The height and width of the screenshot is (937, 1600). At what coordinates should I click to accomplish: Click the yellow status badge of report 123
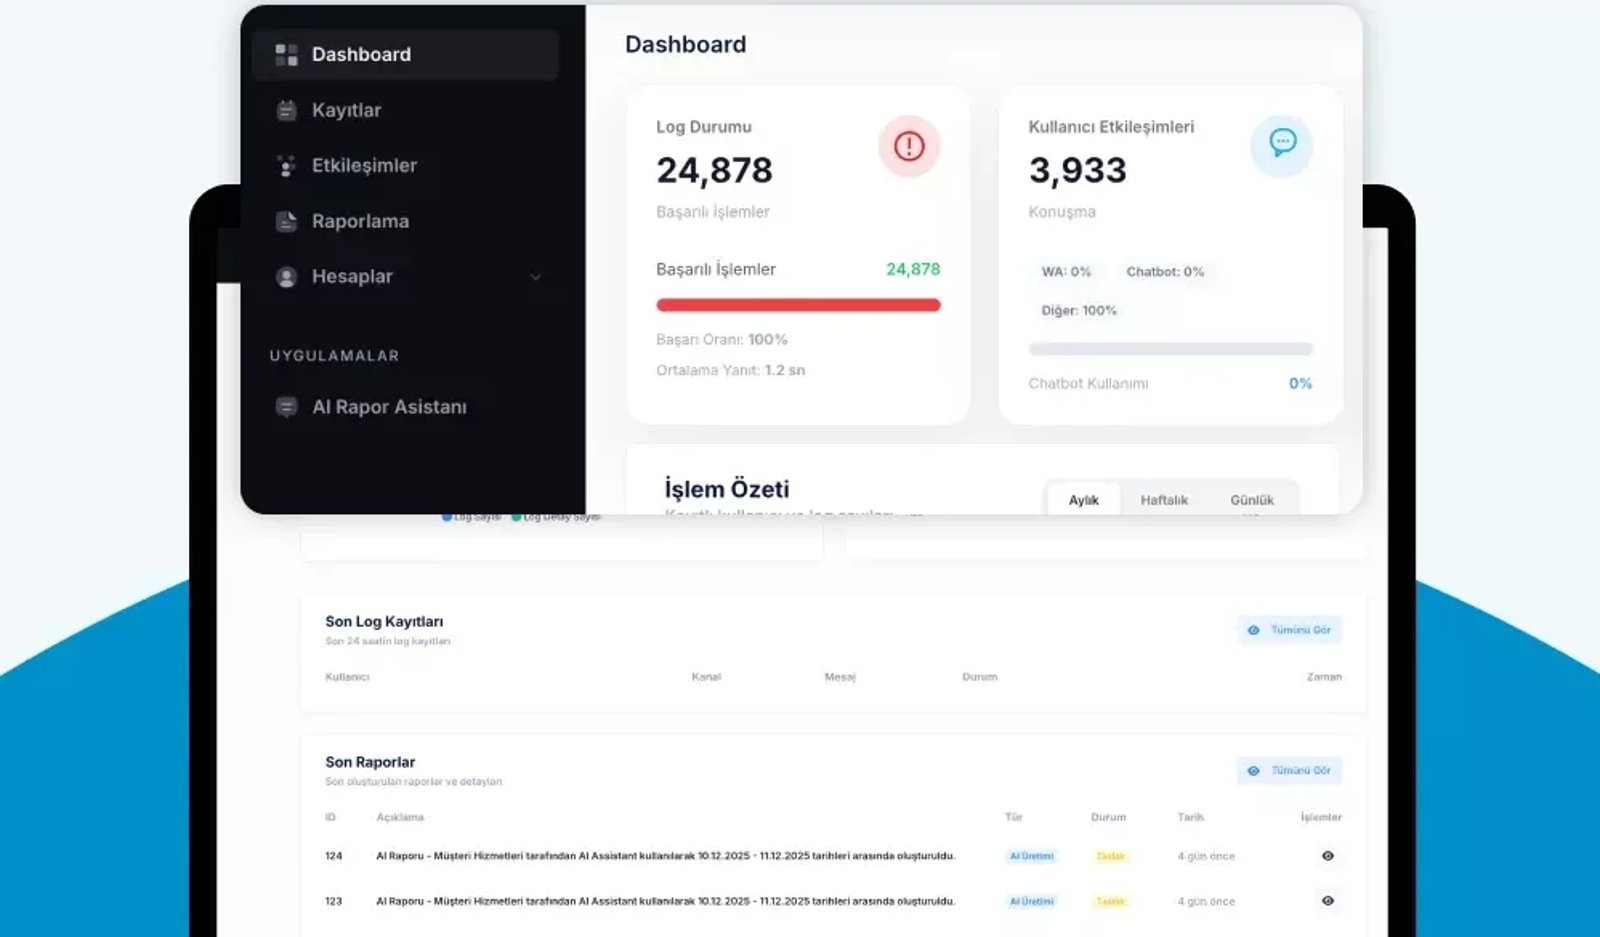(1110, 901)
